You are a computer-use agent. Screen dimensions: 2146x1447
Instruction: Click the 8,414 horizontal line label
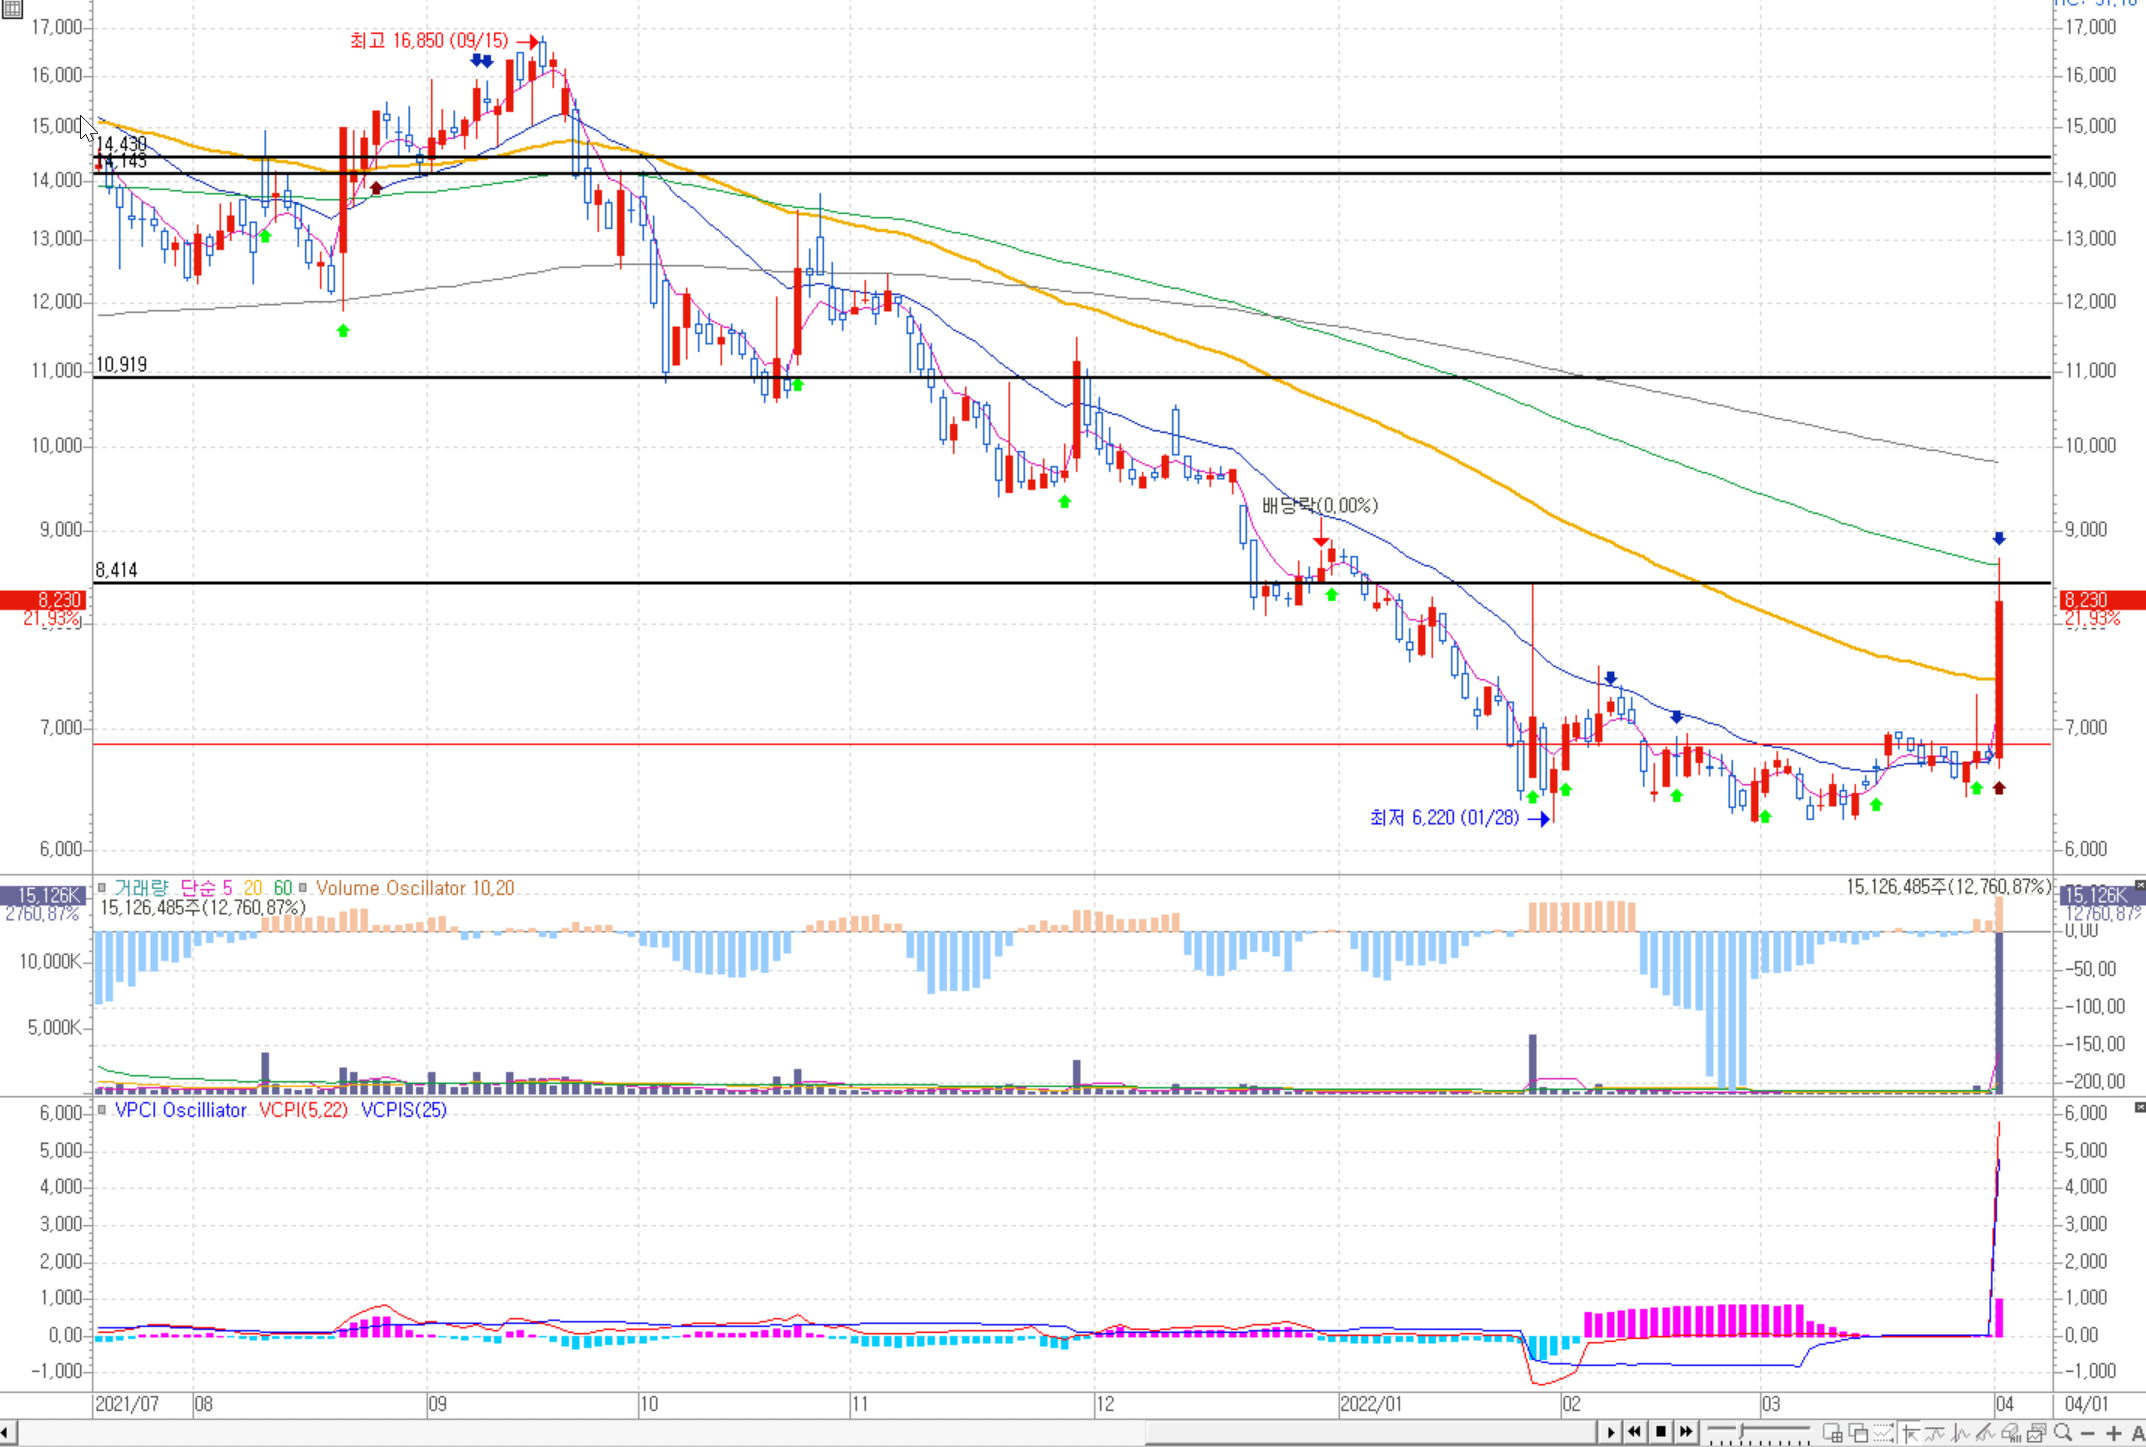(x=116, y=570)
